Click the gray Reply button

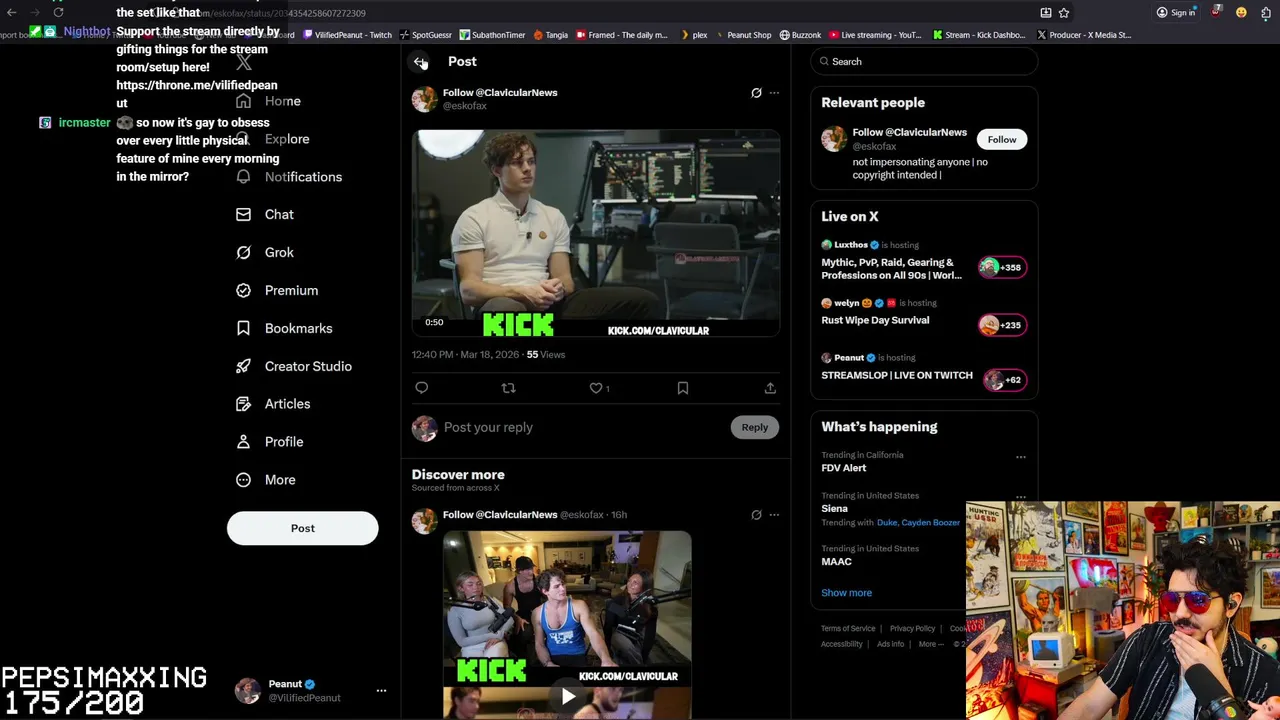(755, 428)
